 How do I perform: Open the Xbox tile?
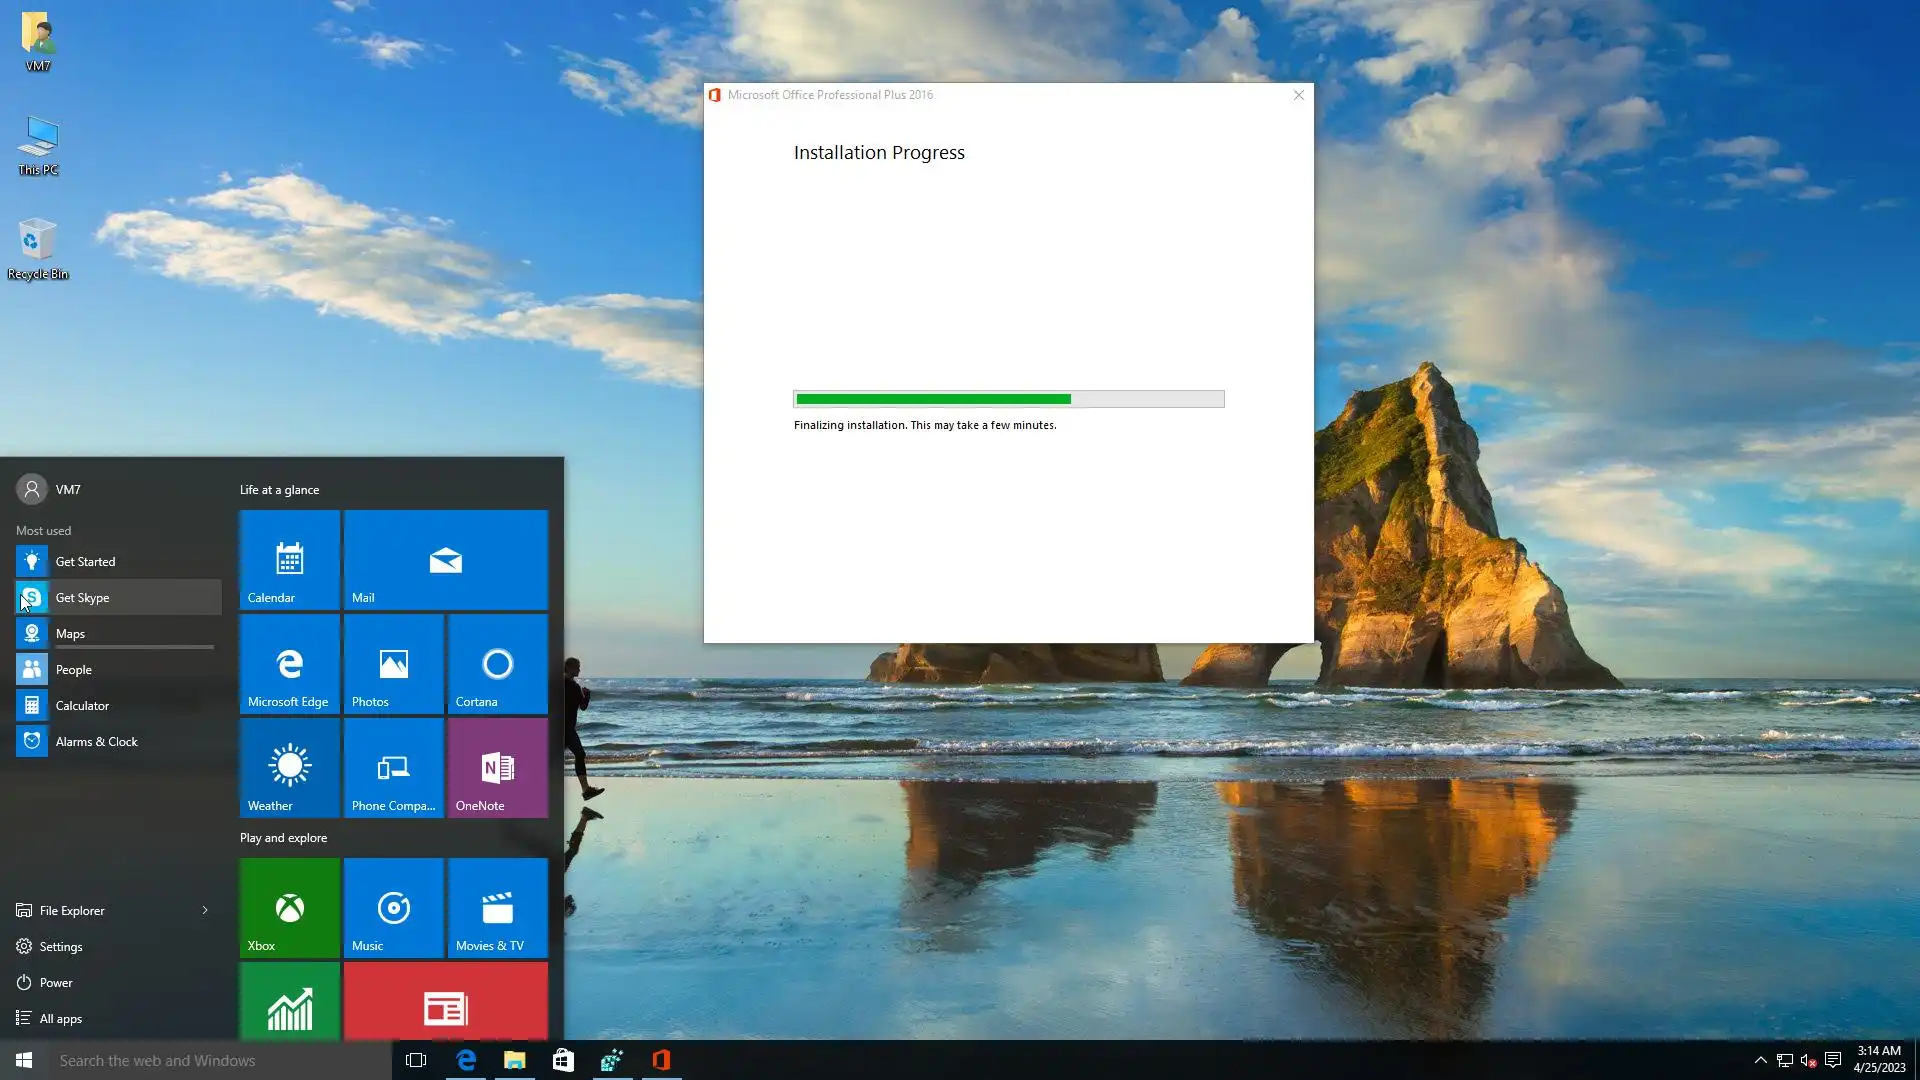(x=289, y=908)
